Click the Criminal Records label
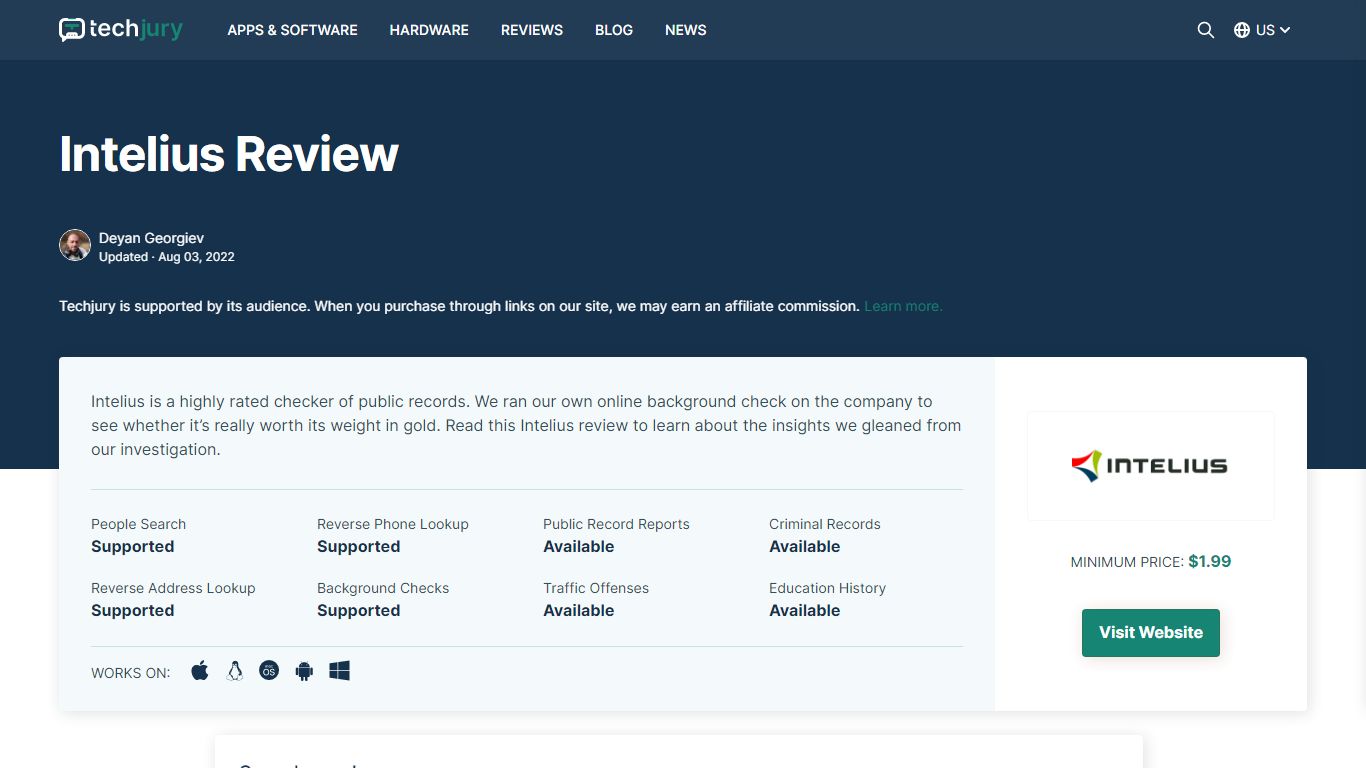 pos(825,524)
